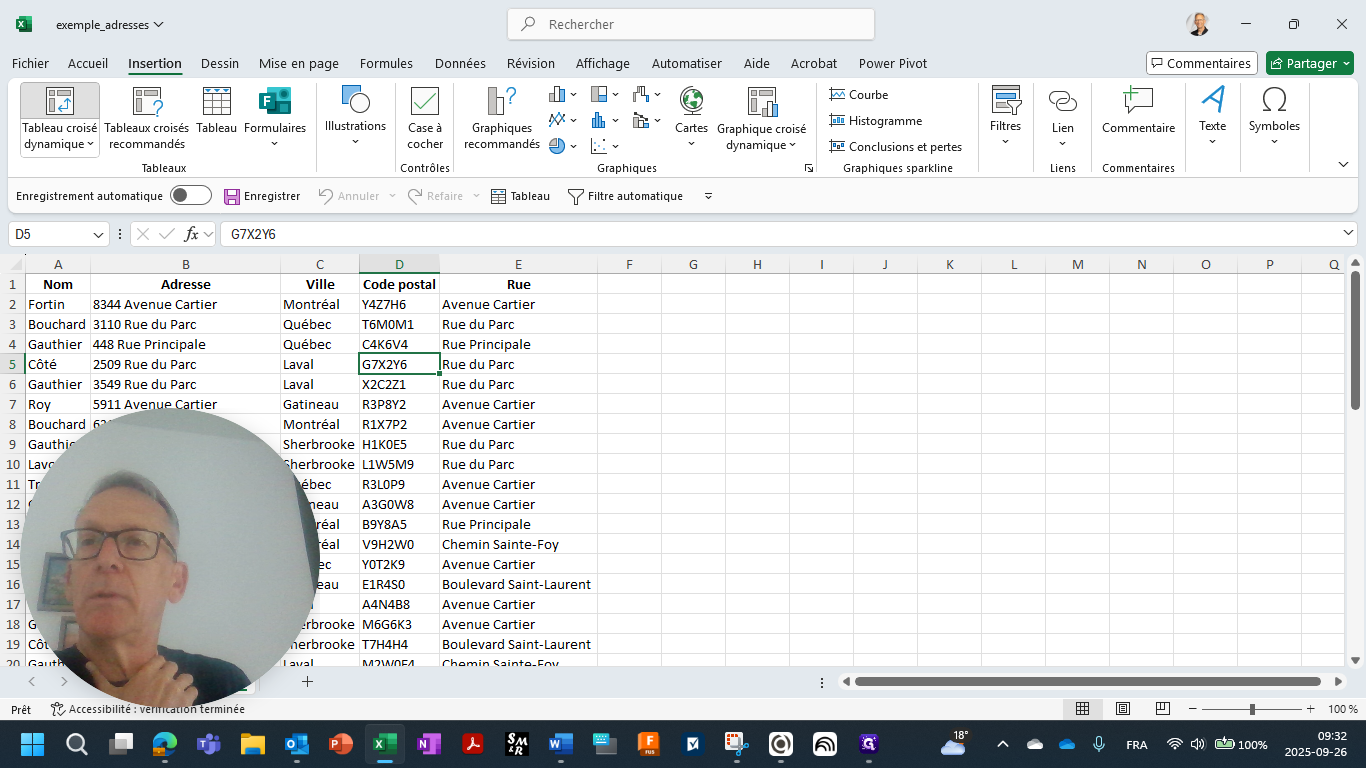Switch to the Formules ribbon tab
This screenshot has height=768, width=1366.
coord(386,63)
